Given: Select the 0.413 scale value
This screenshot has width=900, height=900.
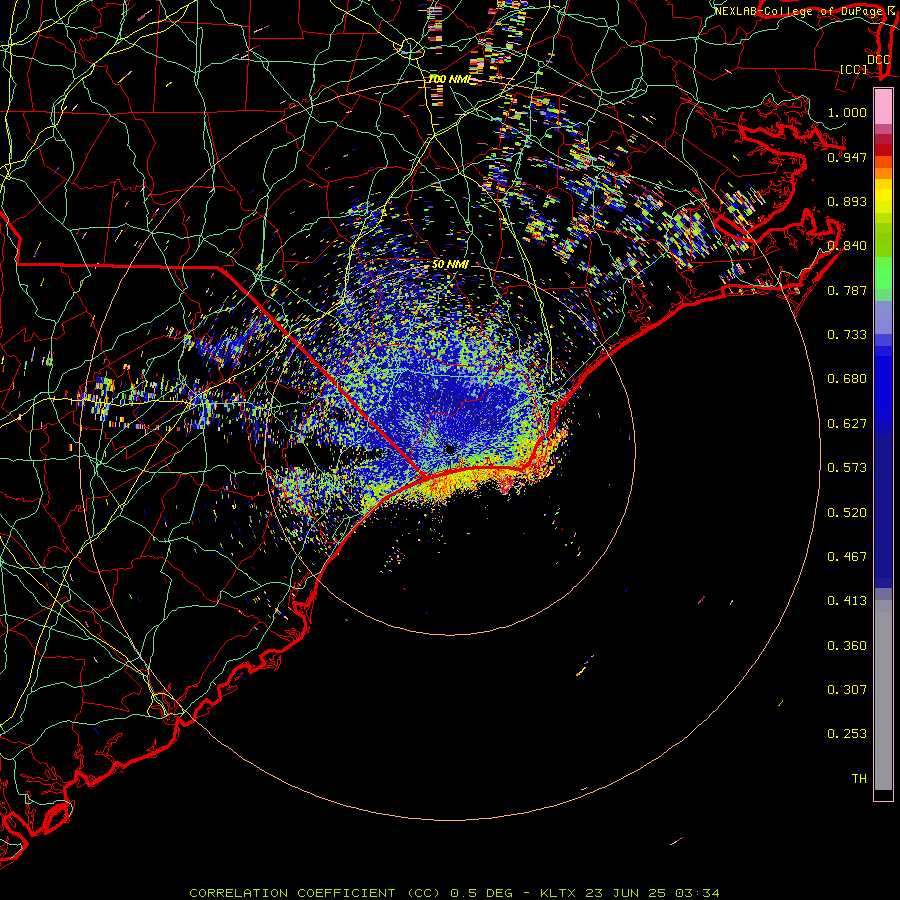Looking at the screenshot, I should (x=847, y=601).
